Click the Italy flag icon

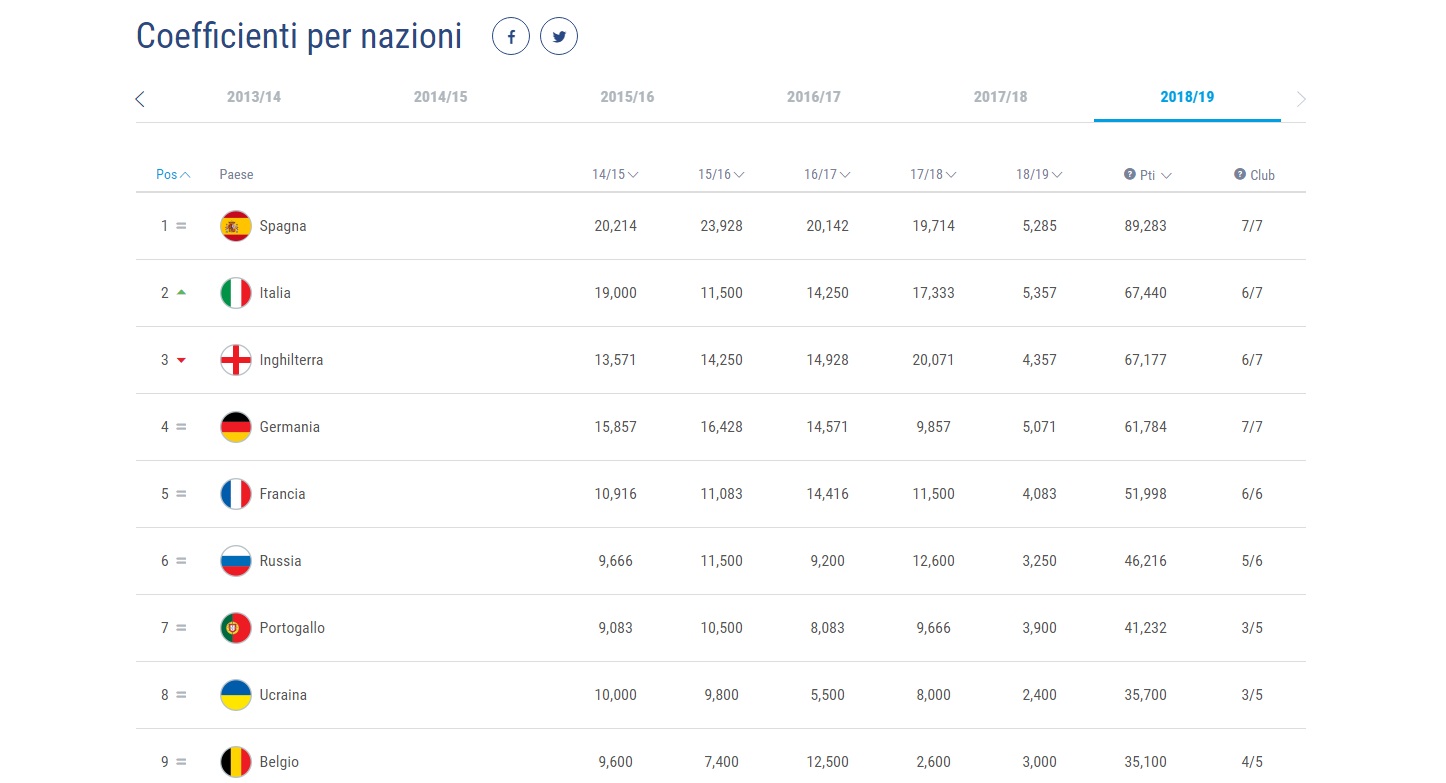tap(236, 293)
